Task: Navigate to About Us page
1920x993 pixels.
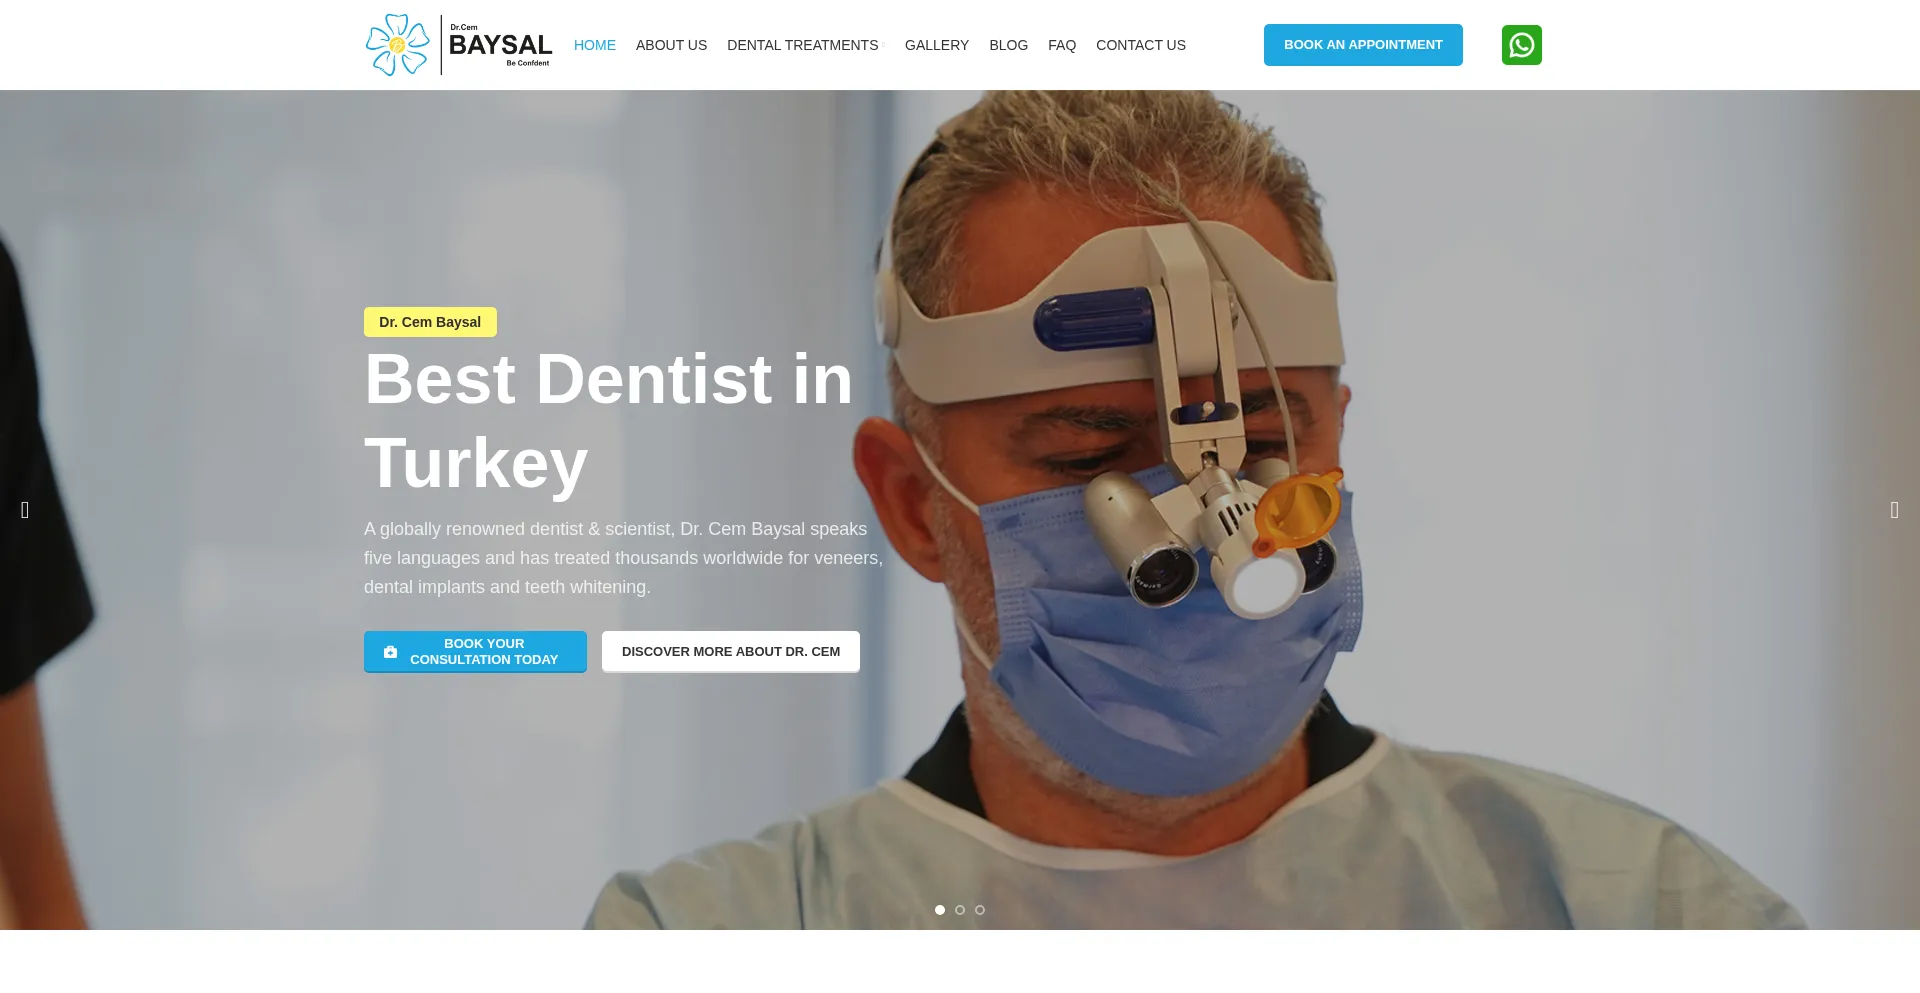Action: pos(671,45)
